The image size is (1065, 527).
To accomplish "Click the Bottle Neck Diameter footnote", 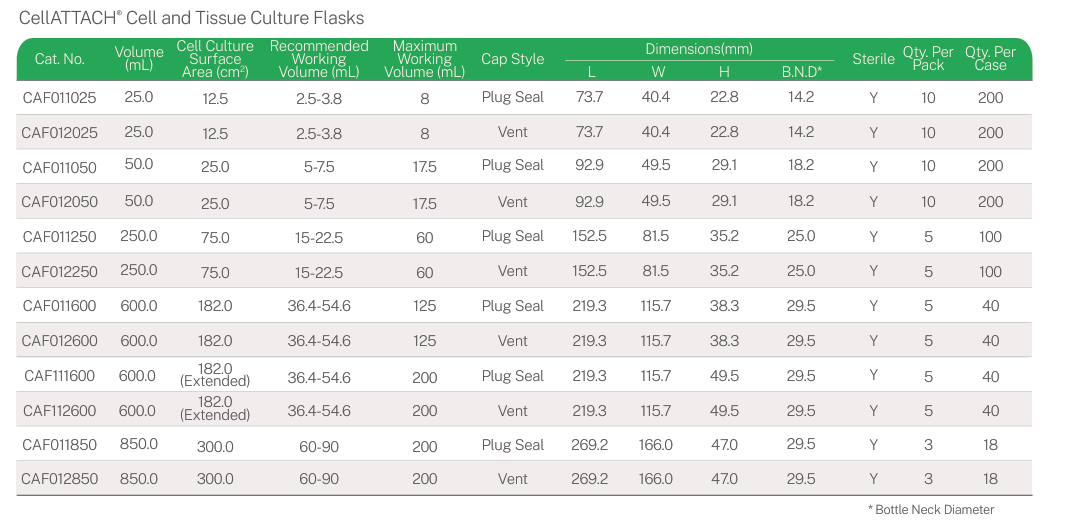I will pyautogui.click(x=931, y=510).
